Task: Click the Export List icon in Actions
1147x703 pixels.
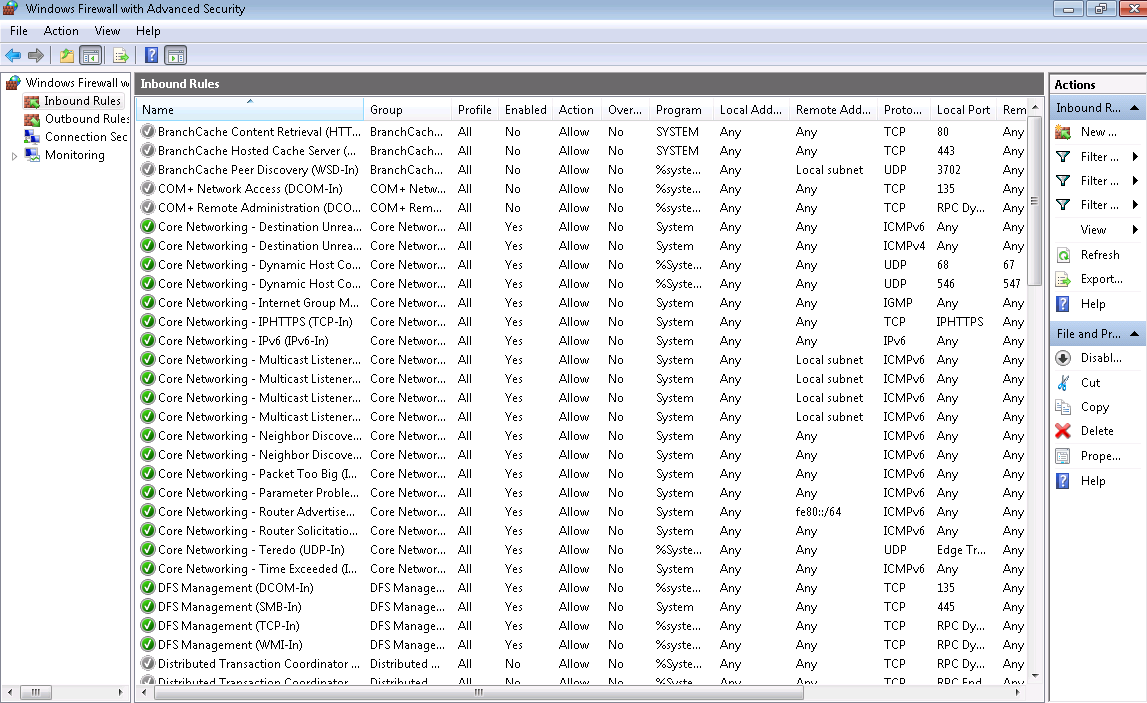Action: (x=1064, y=279)
